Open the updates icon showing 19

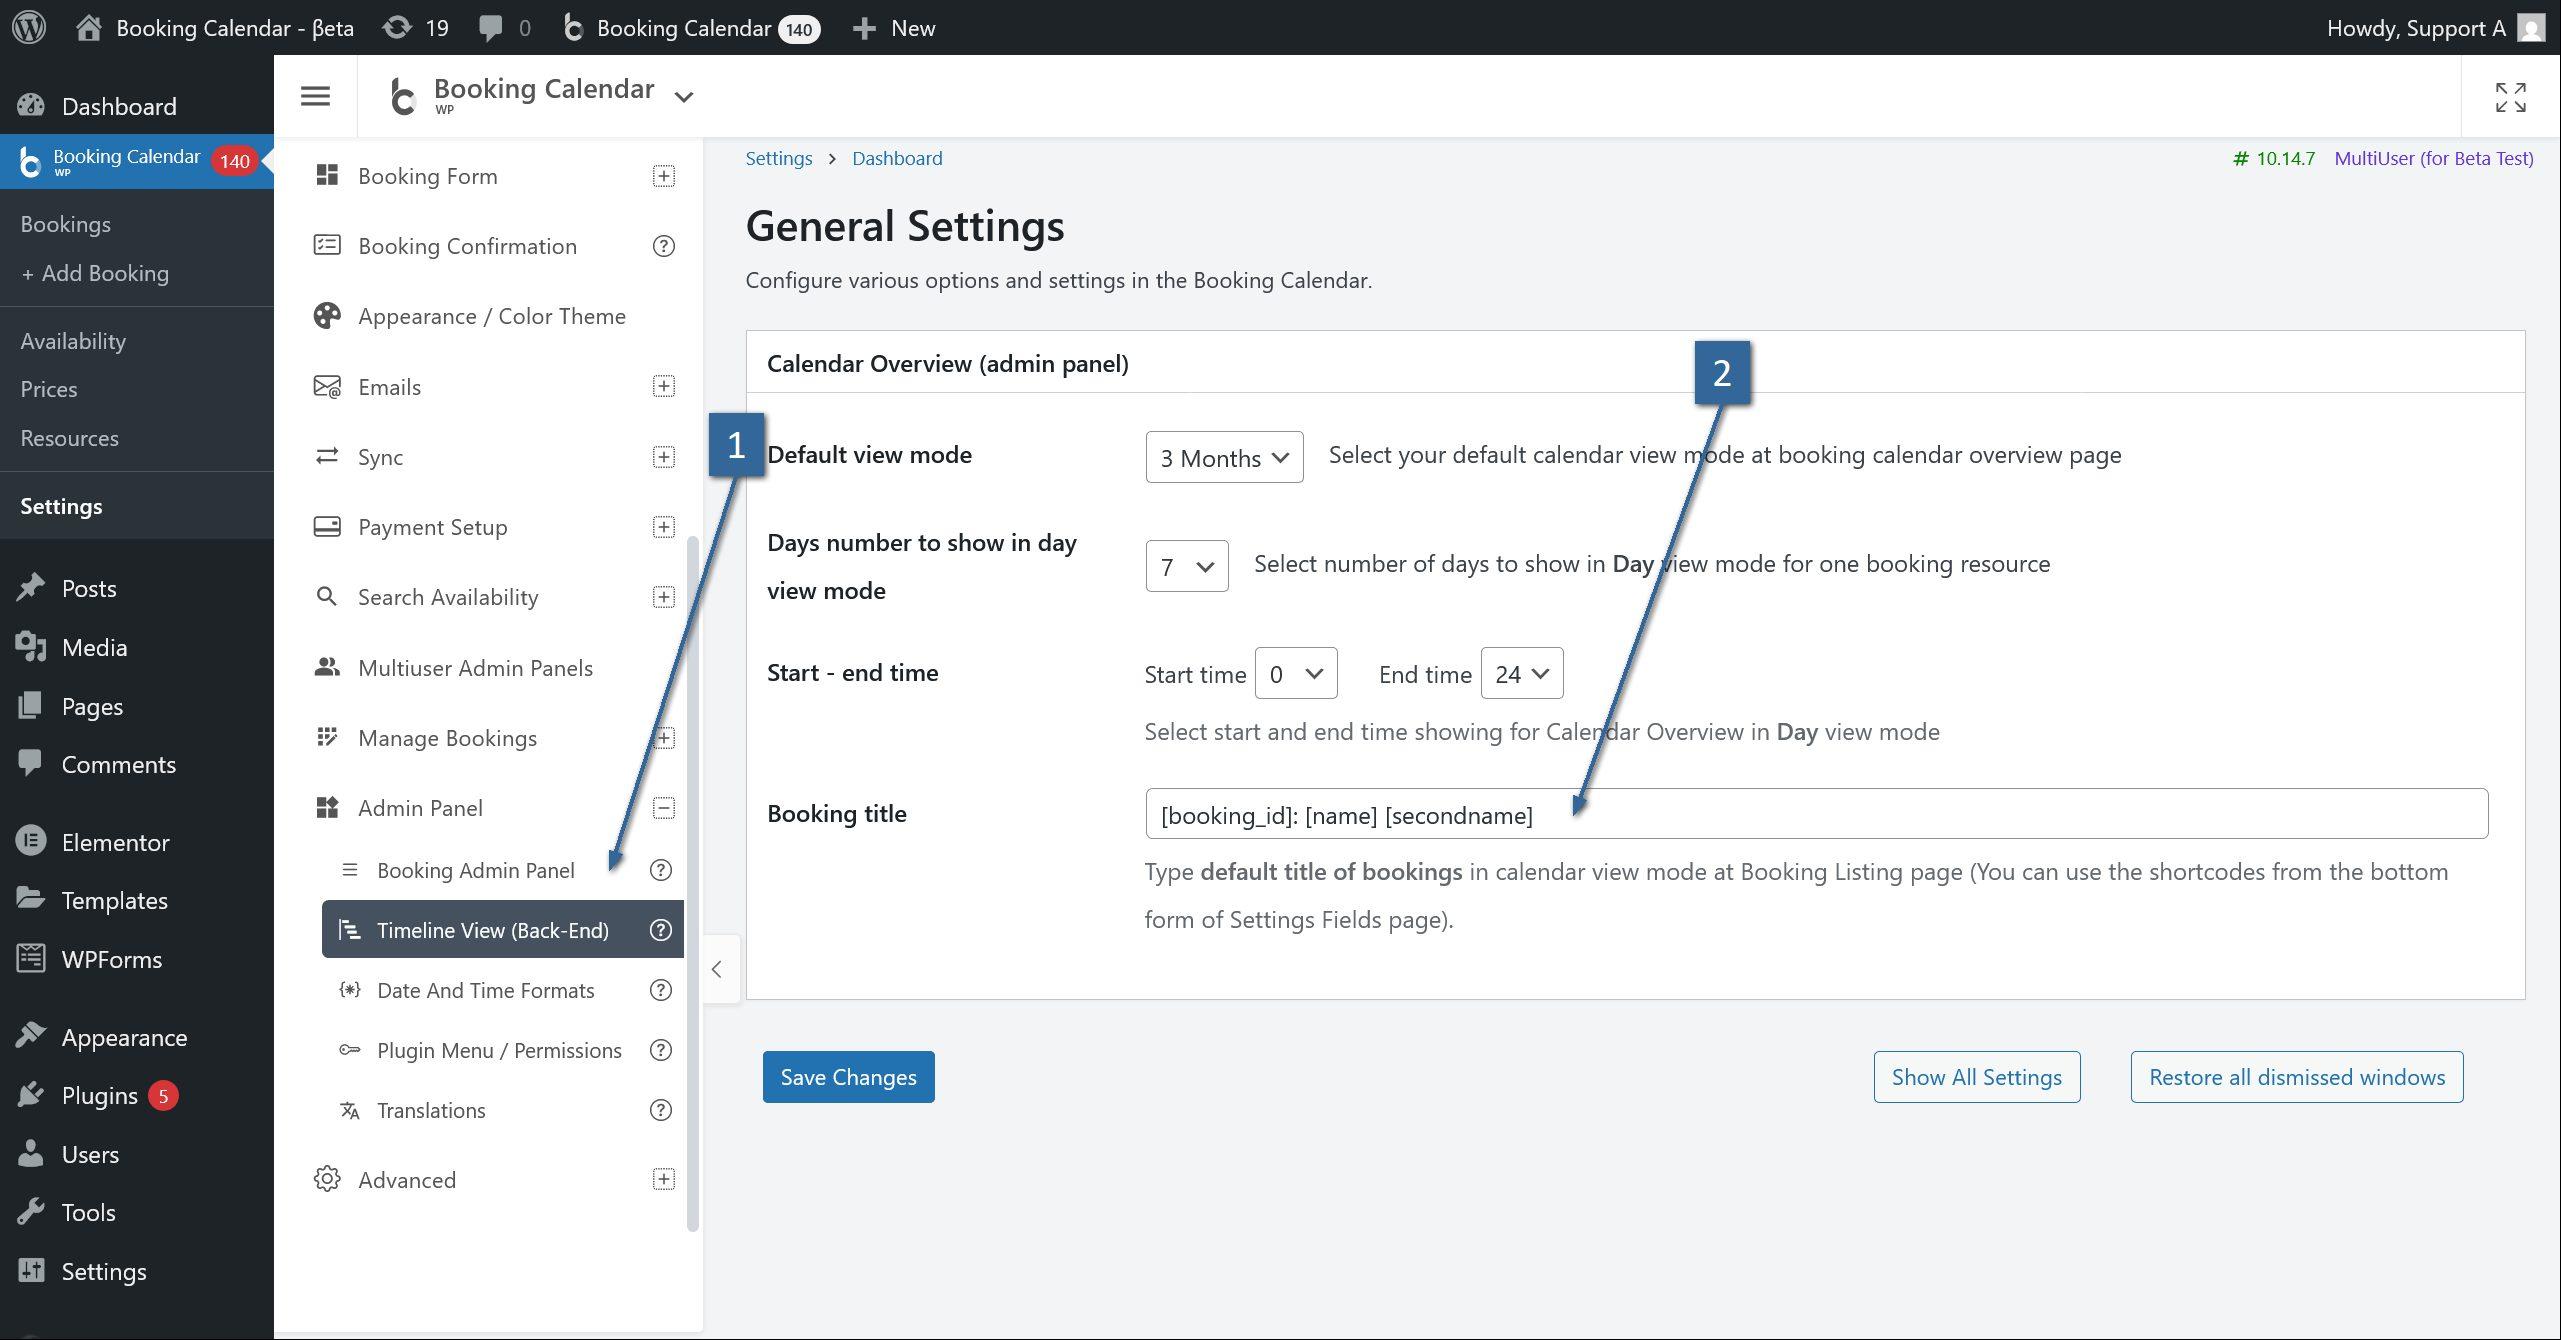[416, 27]
